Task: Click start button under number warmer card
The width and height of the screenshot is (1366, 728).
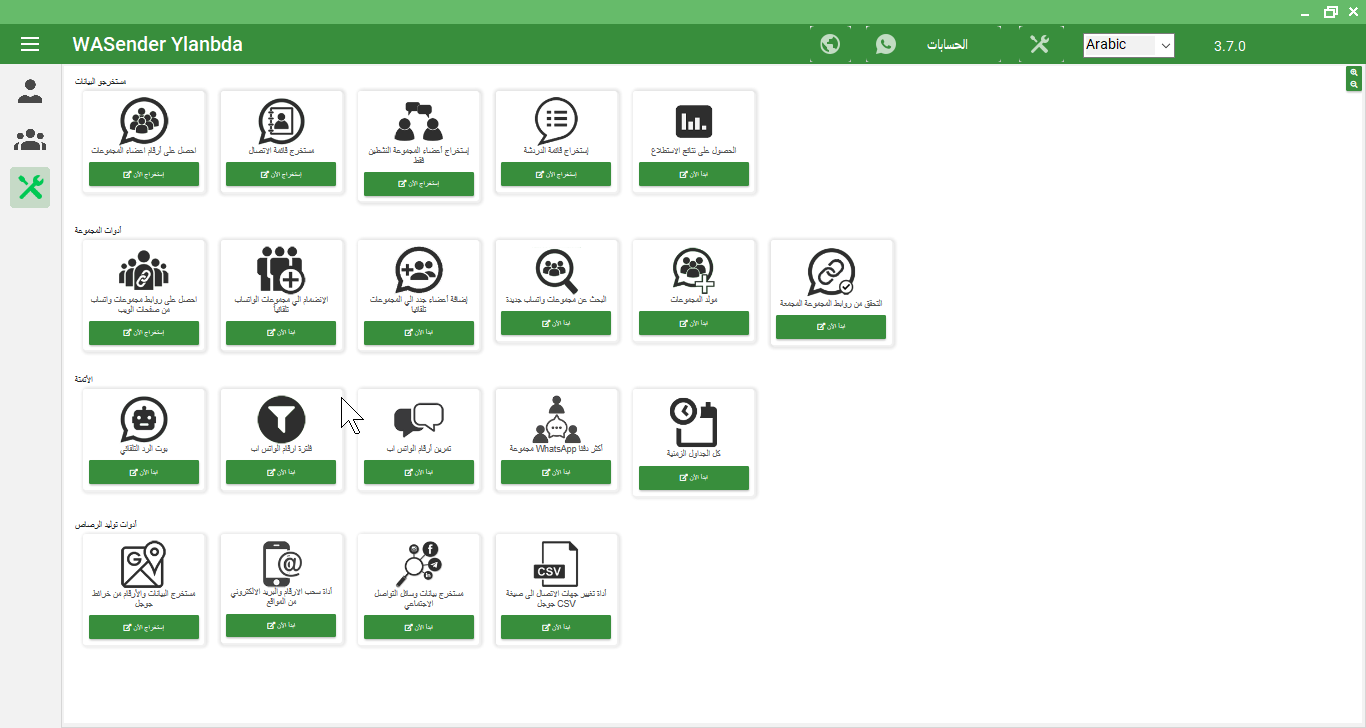Action: [419, 472]
